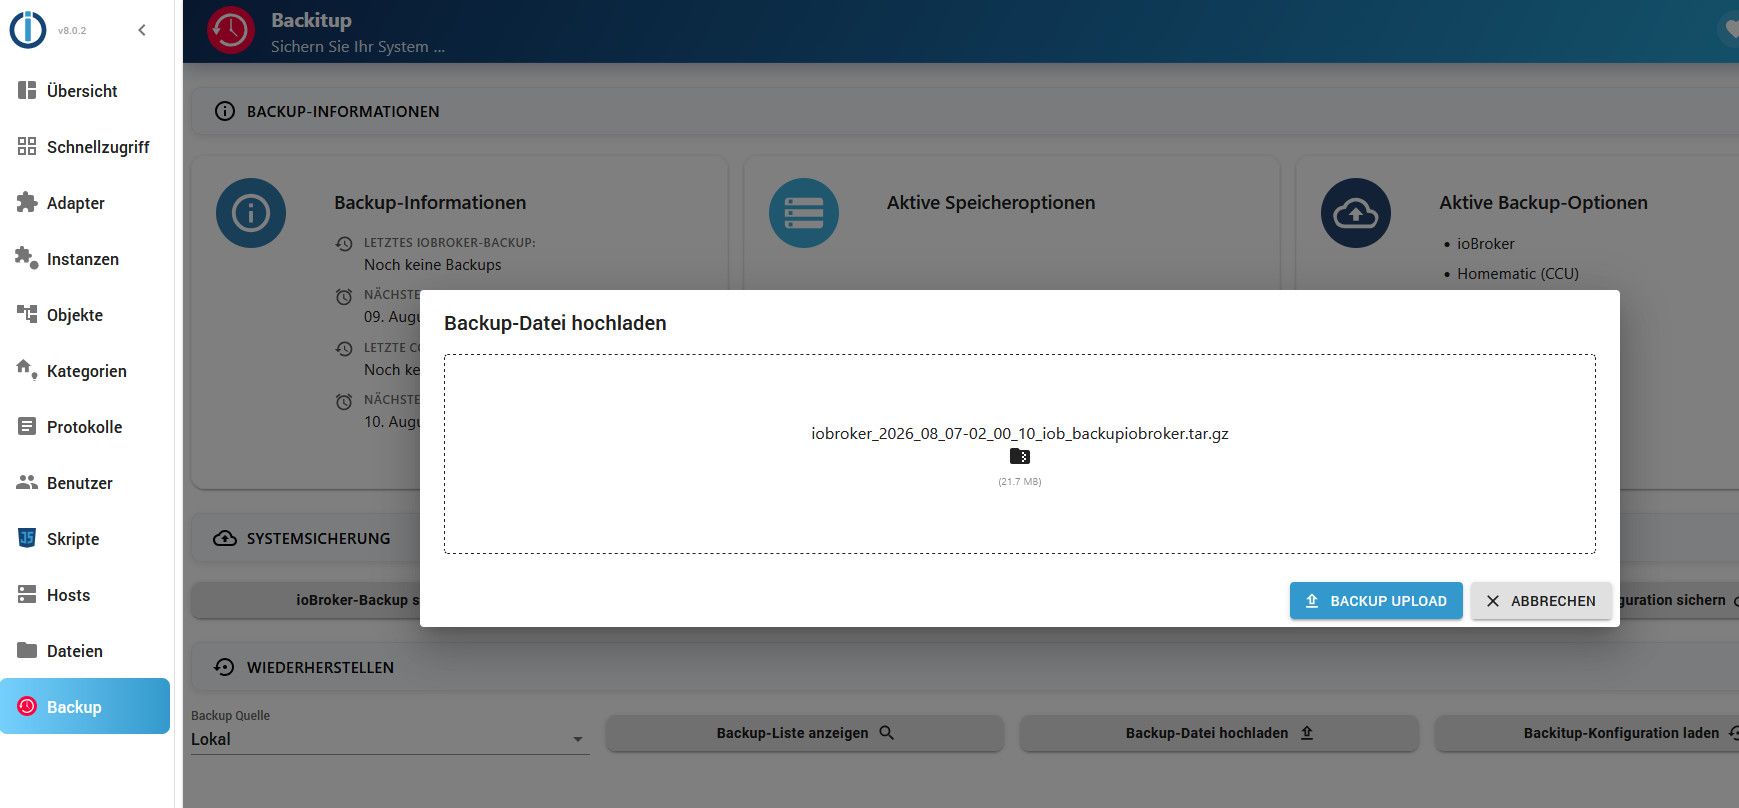Click the Benutzer people icon

coord(27,482)
